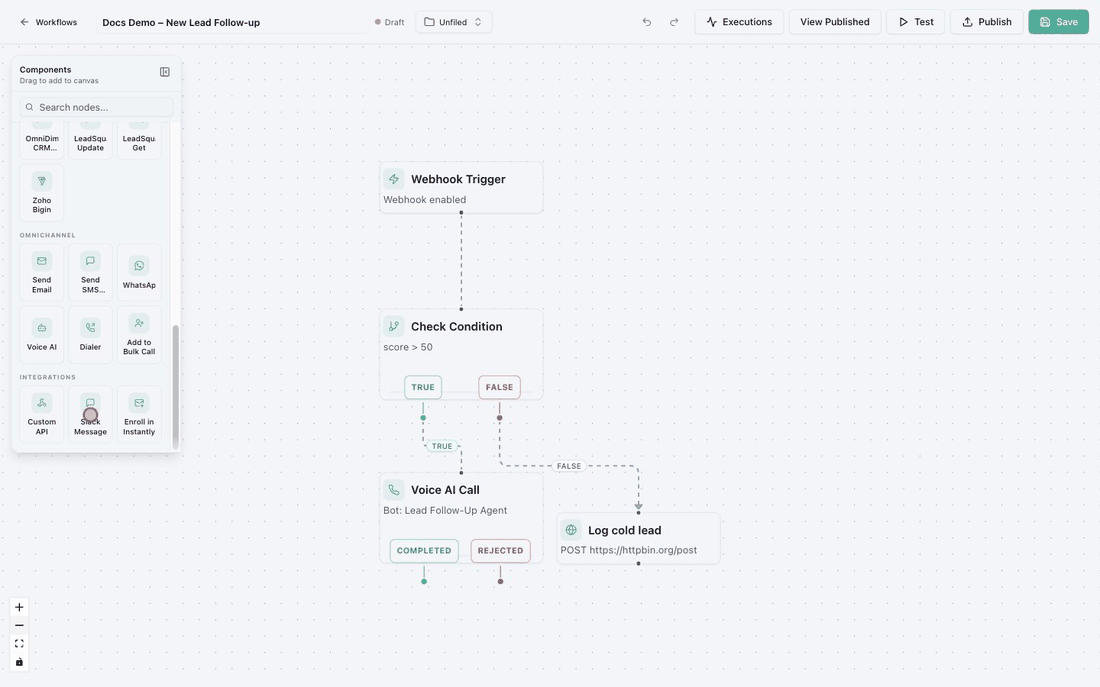Screen dimensions: 1100x687
Task: Zoom in on the canvas
Action: [19, 607]
